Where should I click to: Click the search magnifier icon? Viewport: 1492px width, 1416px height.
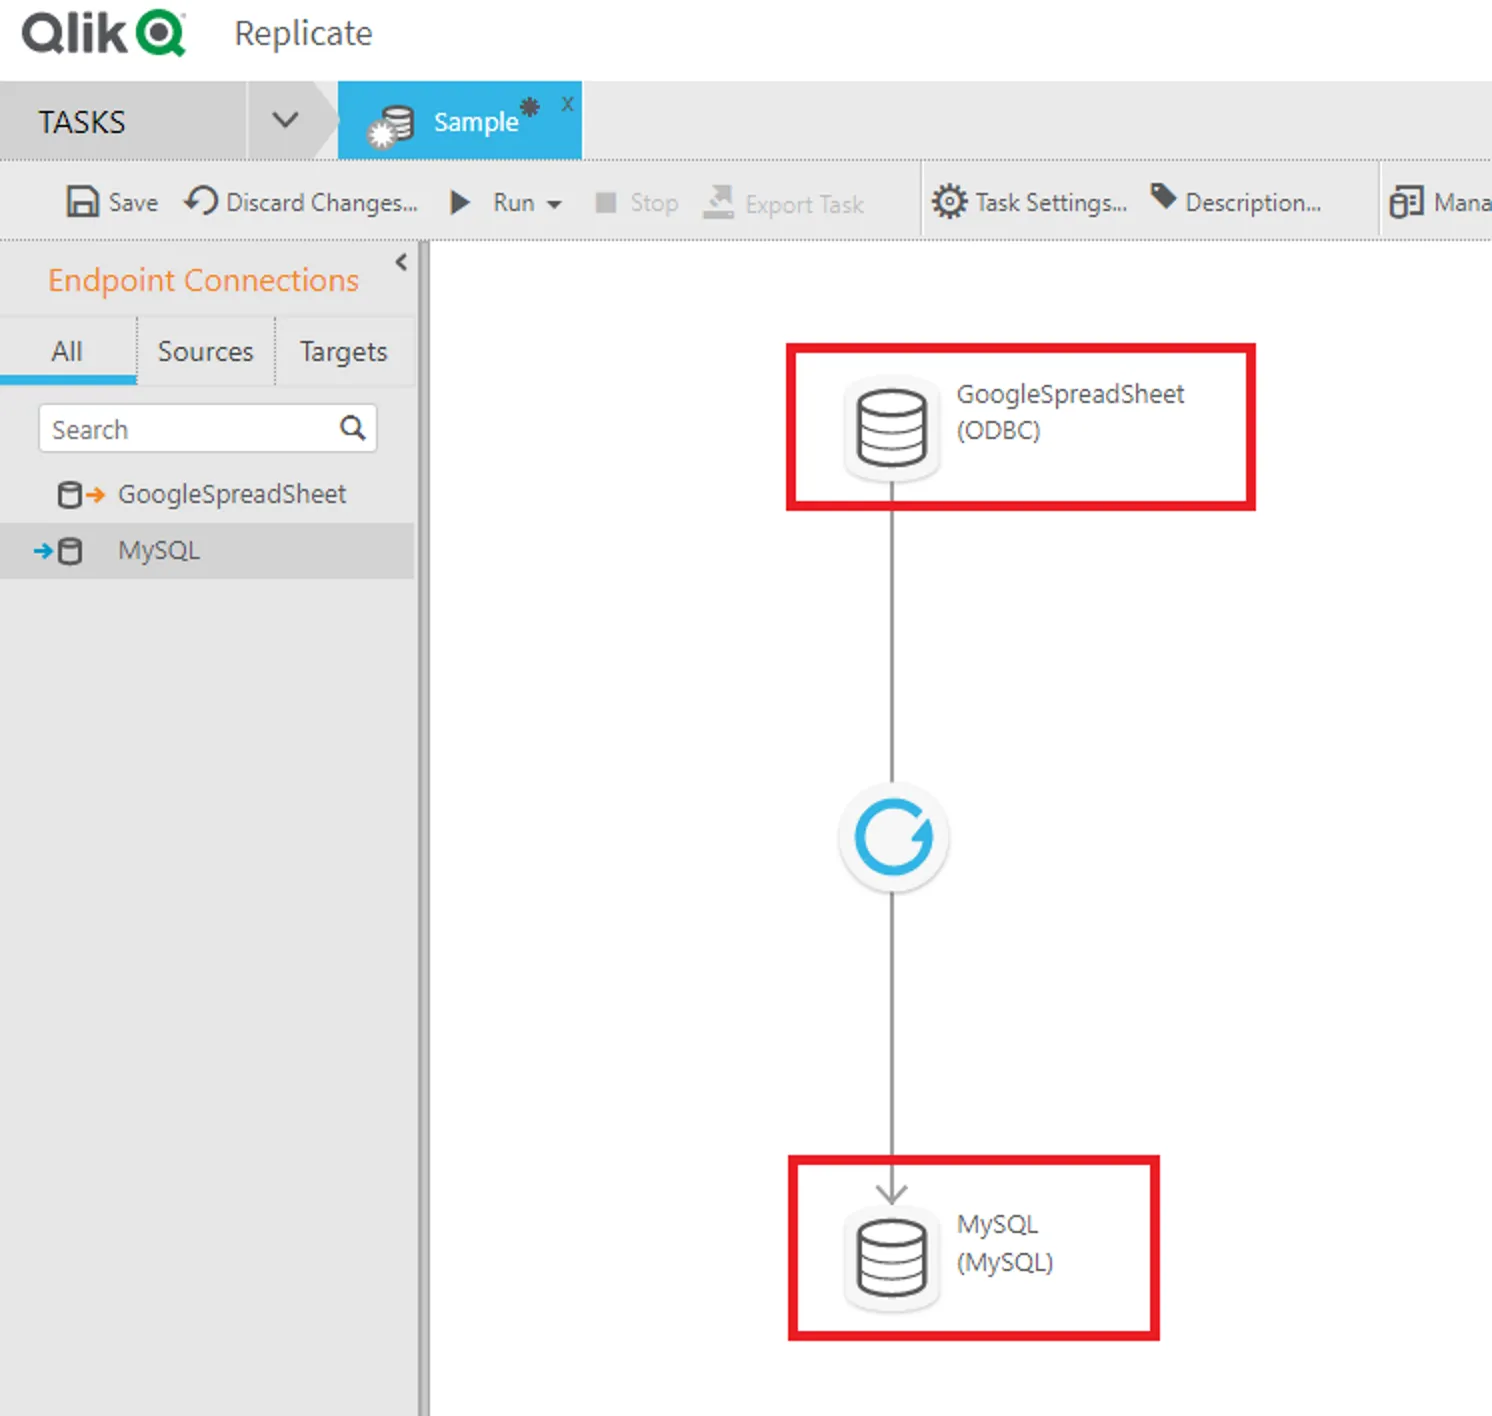click(x=352, y=428)
